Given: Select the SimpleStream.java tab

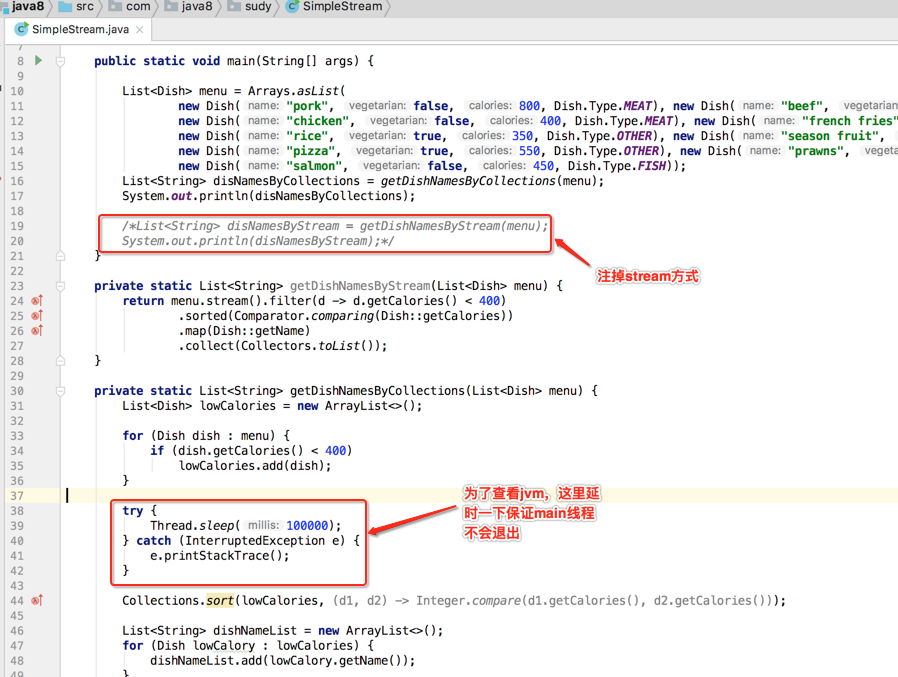Looking at the screenshot, I should [x=79, y=29].
